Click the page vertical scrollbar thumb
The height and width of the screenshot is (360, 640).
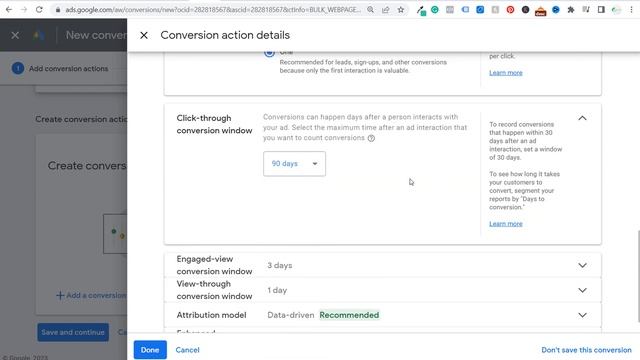(x=638, y=276)
